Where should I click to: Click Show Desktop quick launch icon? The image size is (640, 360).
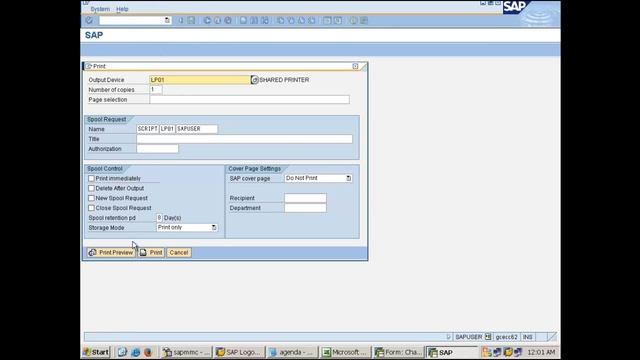(122, 352)
